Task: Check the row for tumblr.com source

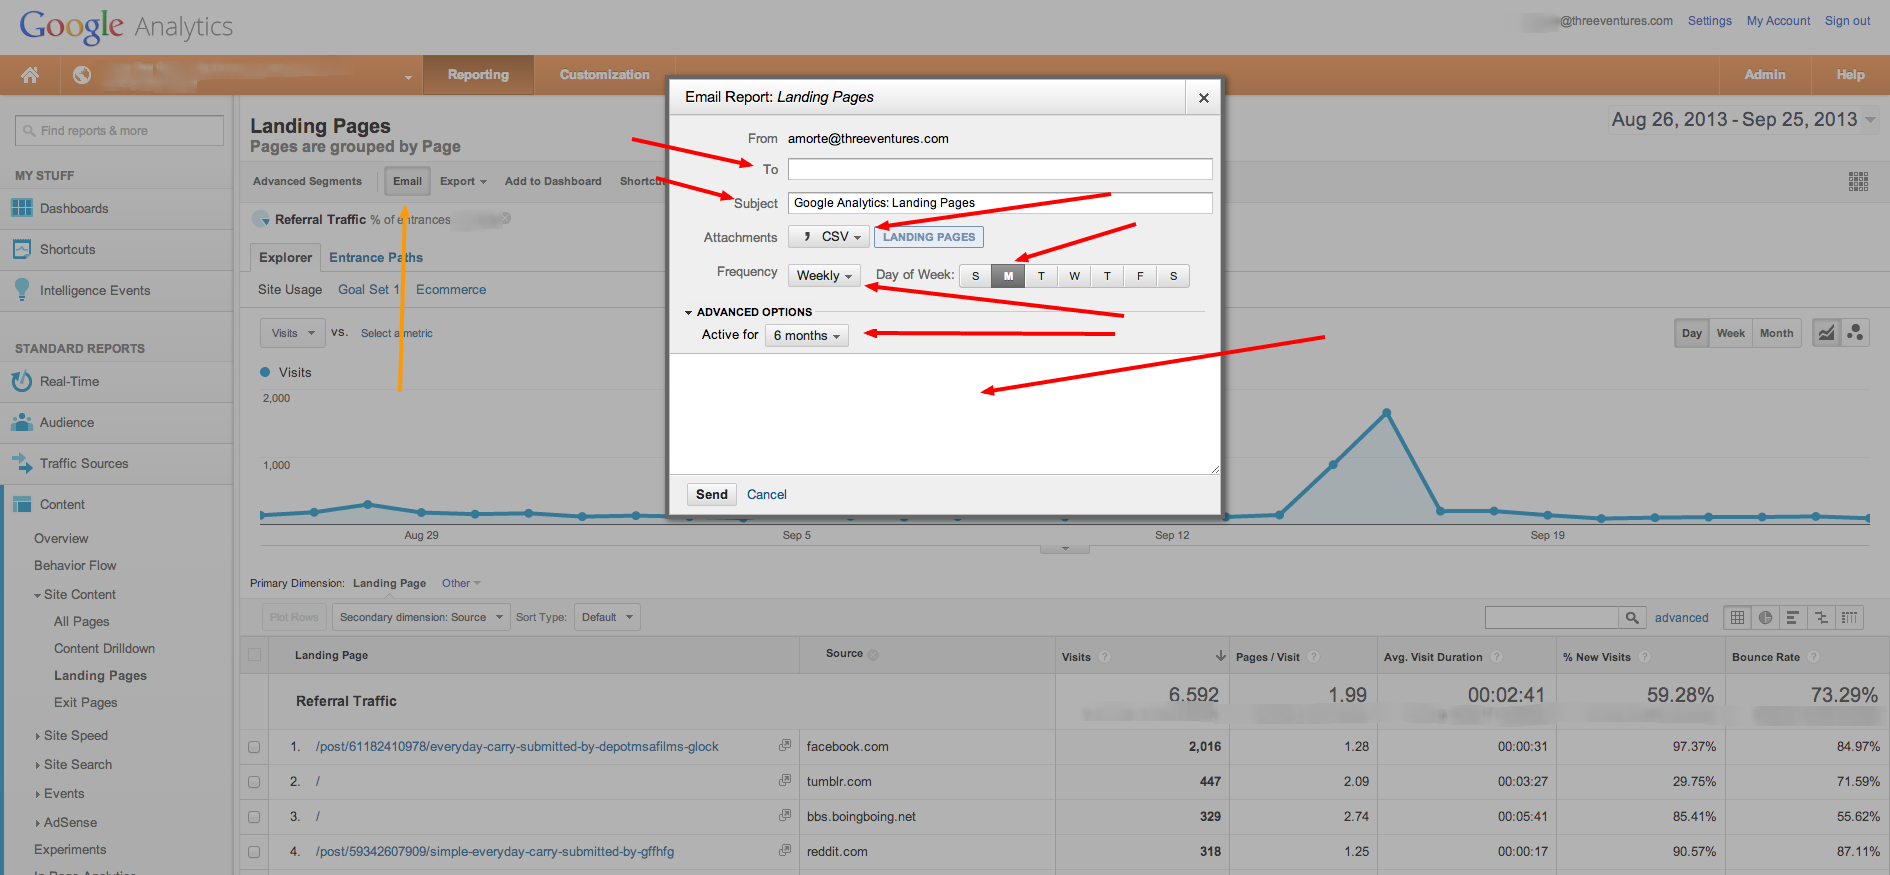Action: coord(254,782)
